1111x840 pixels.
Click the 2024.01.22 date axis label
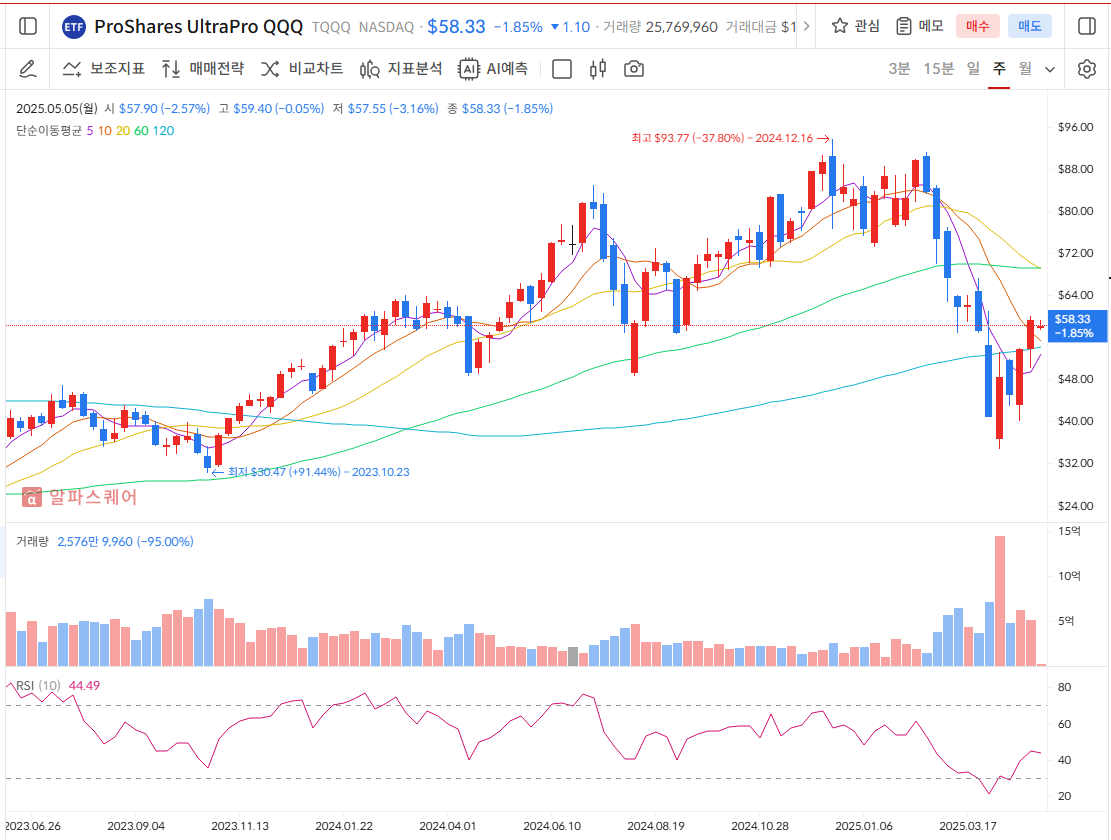(344, 826)
